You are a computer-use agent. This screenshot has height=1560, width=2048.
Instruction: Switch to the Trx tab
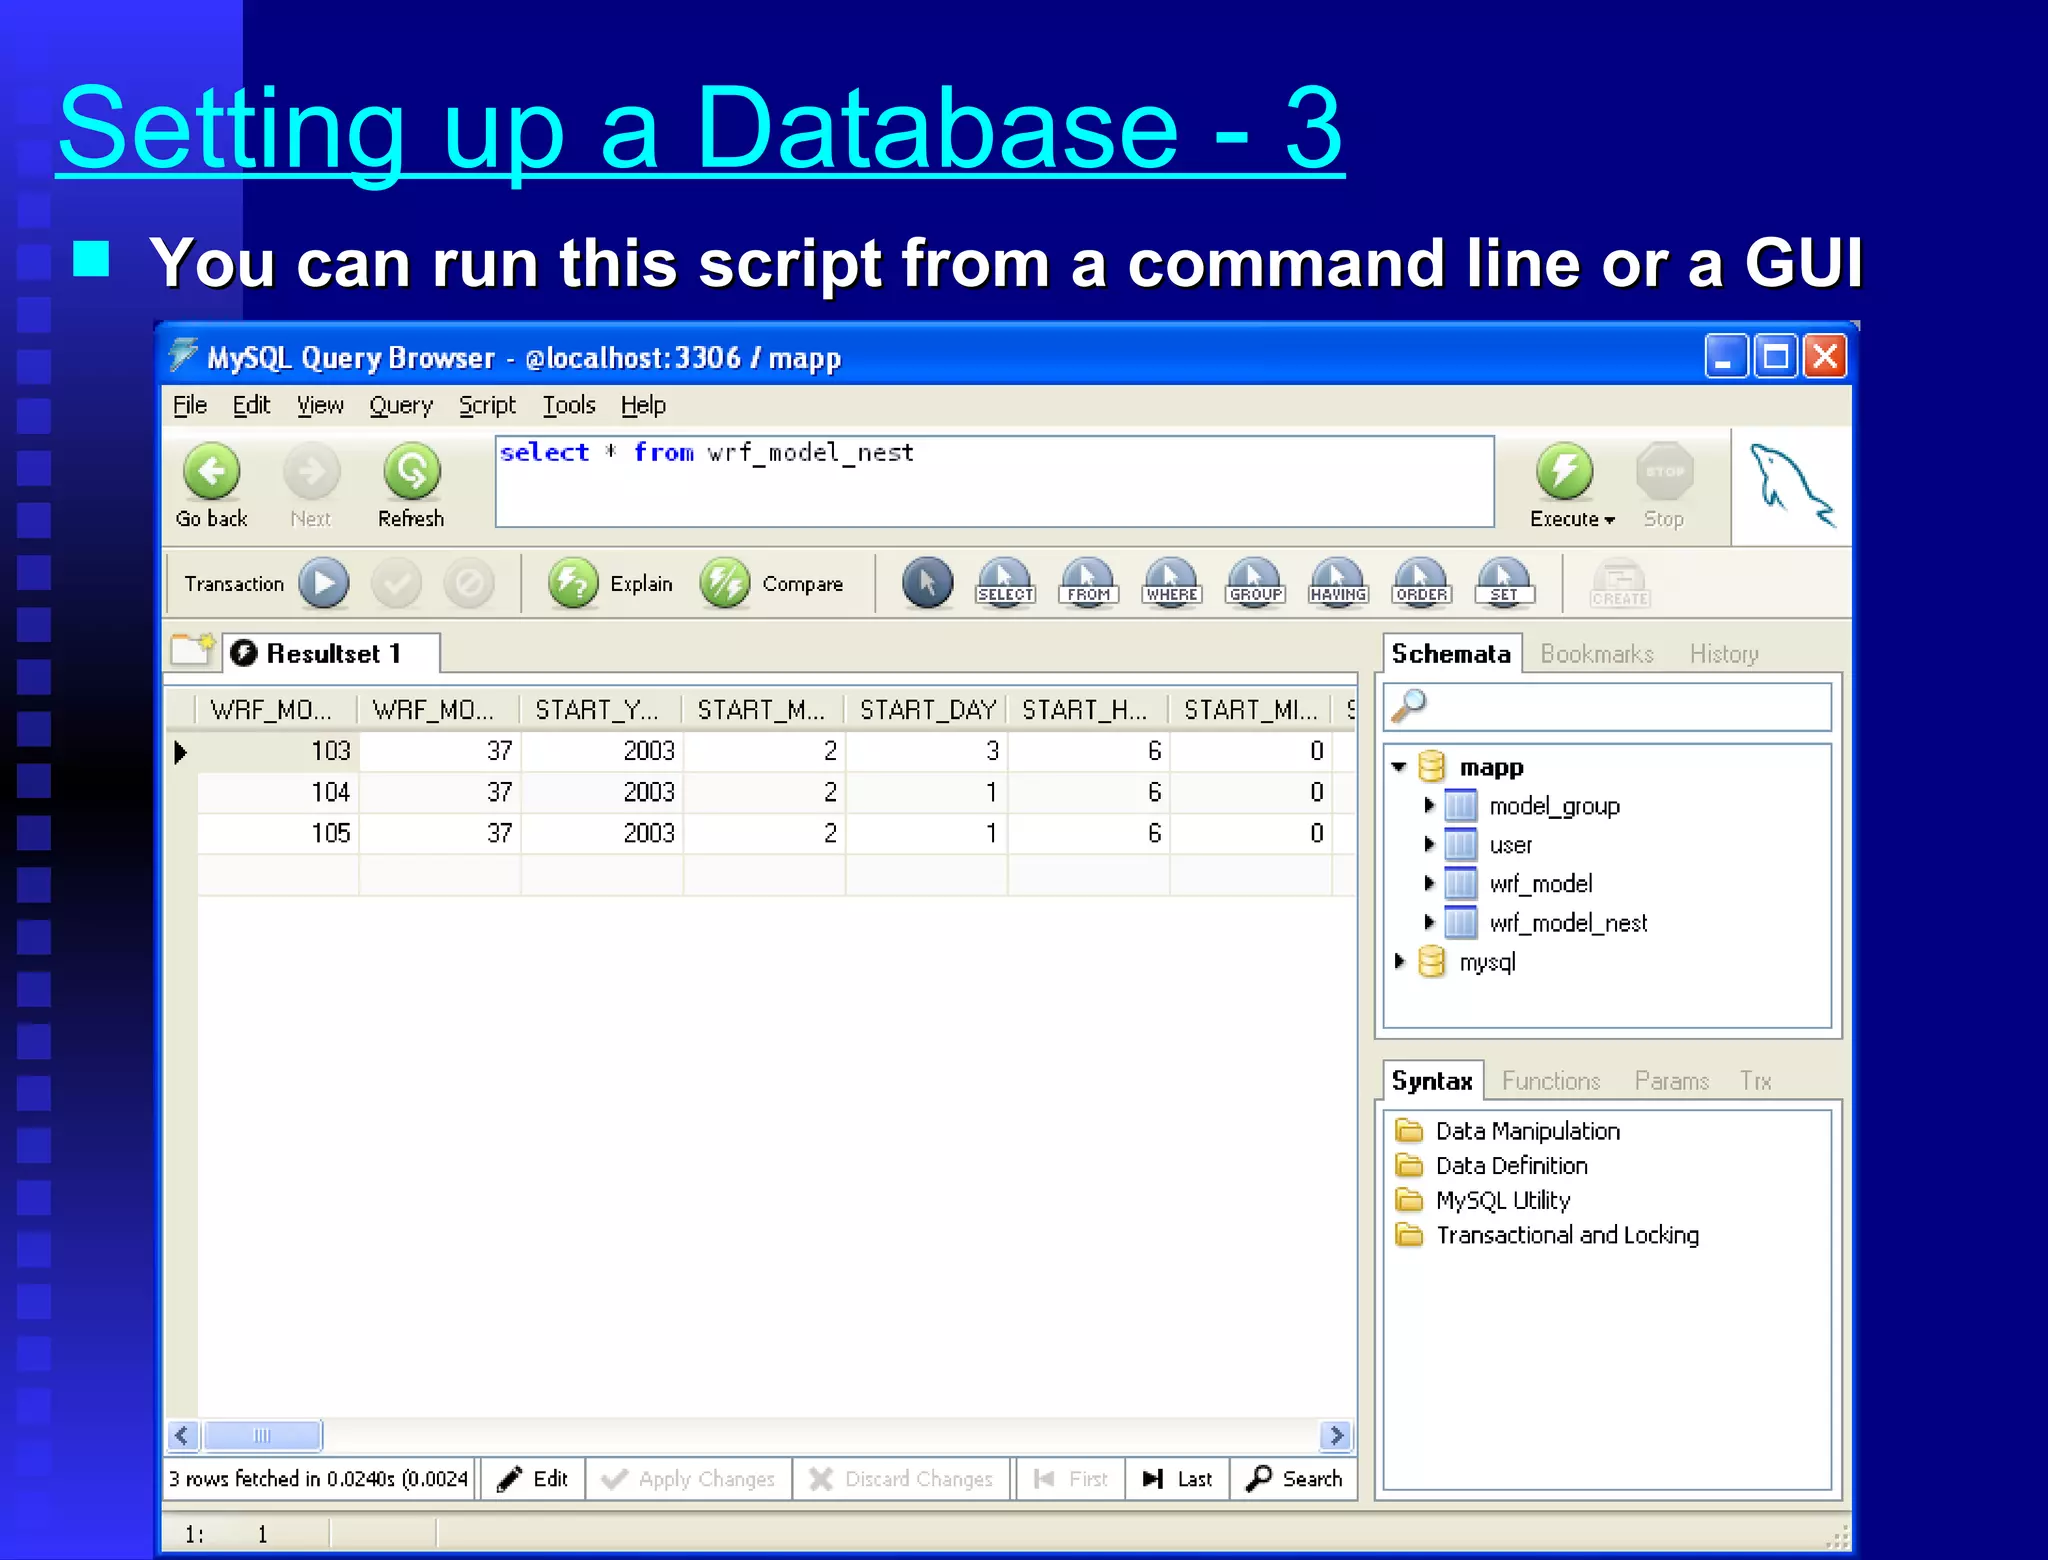coord(1755,1081)
